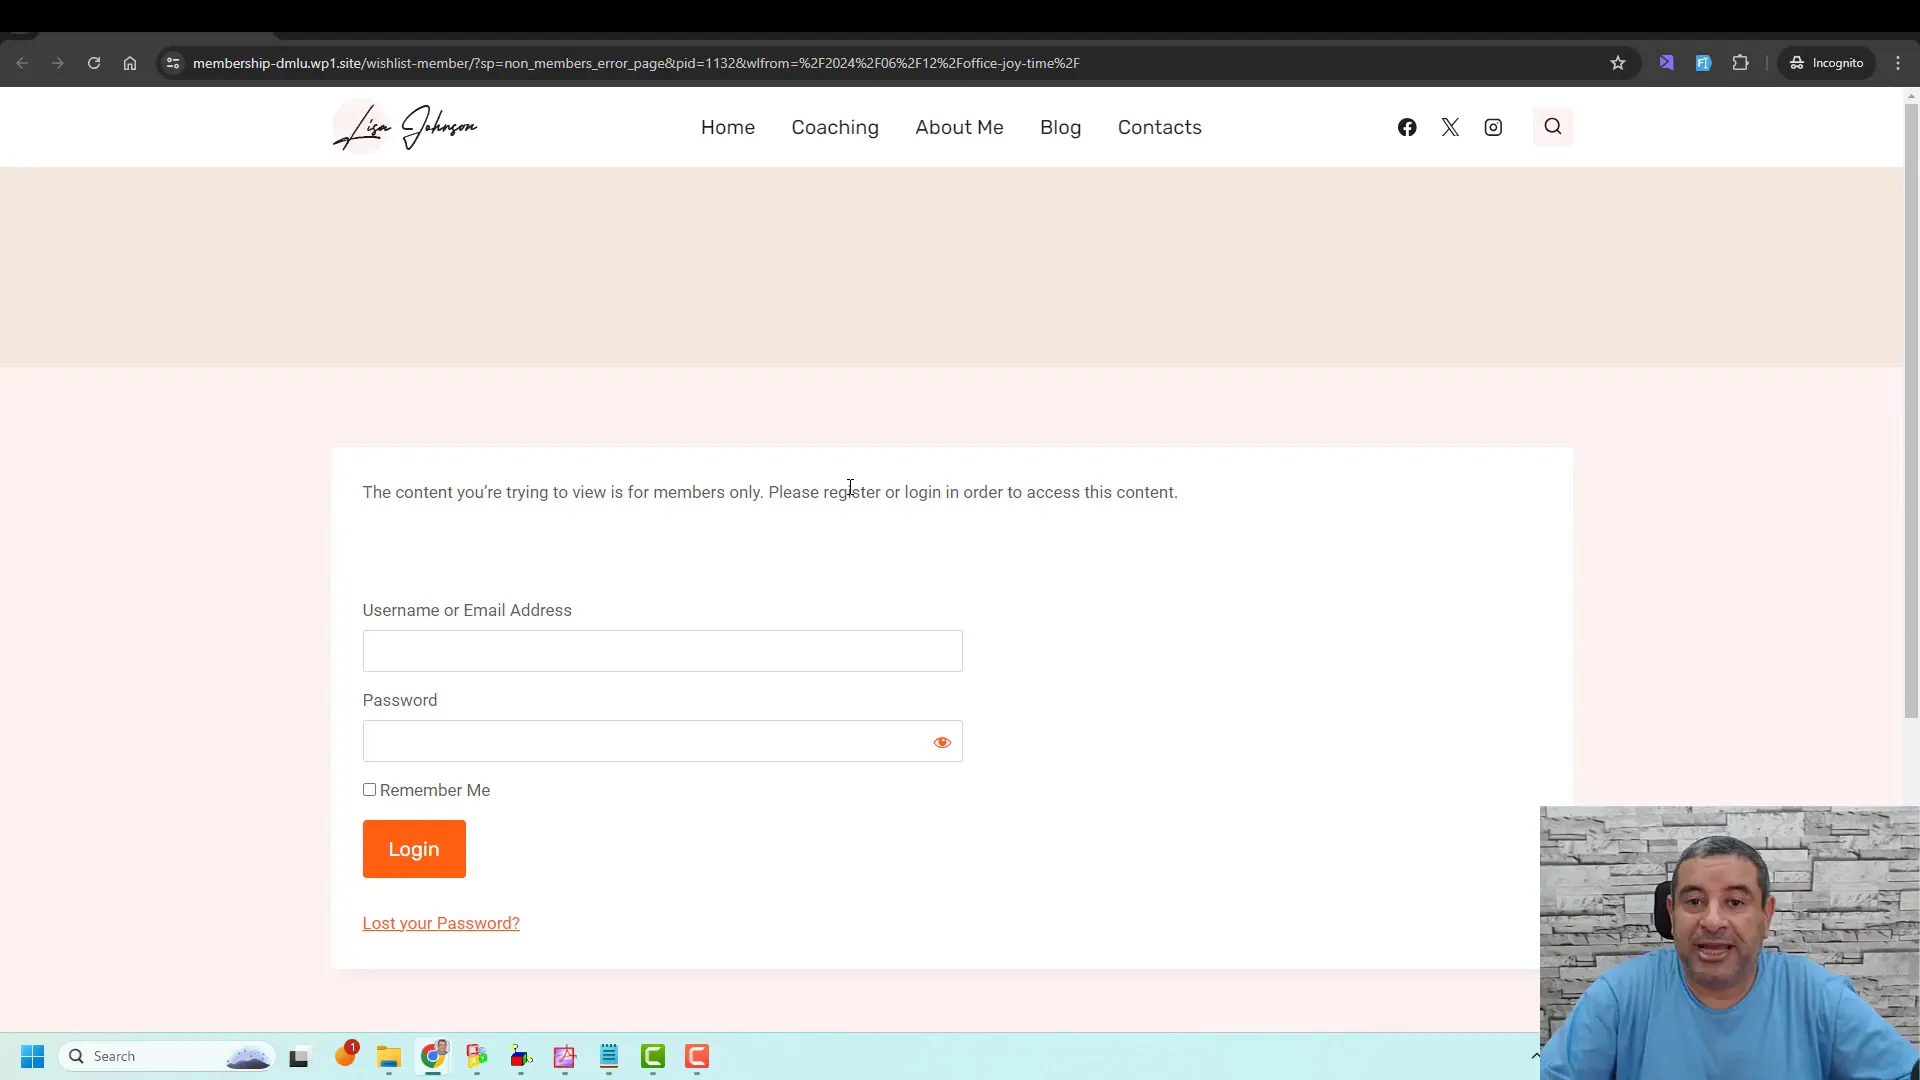Click the browser refresh icon
Screen dimensions: 1920x1080
coord(94,62)
